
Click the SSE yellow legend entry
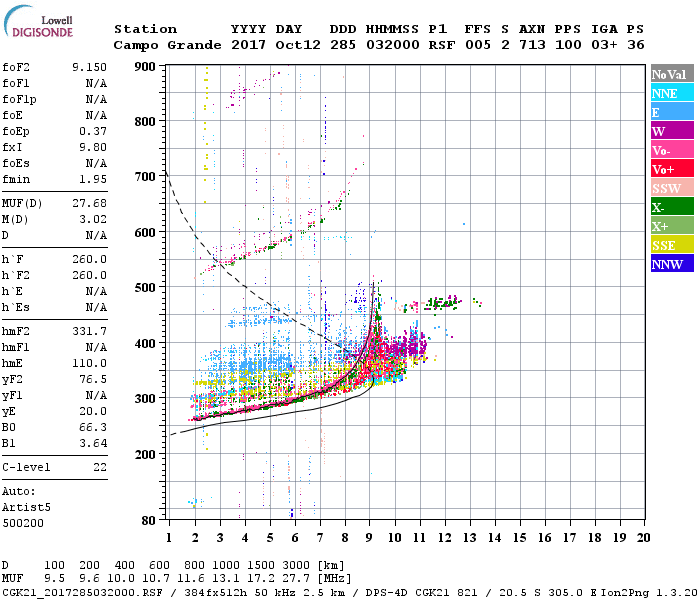670,245
